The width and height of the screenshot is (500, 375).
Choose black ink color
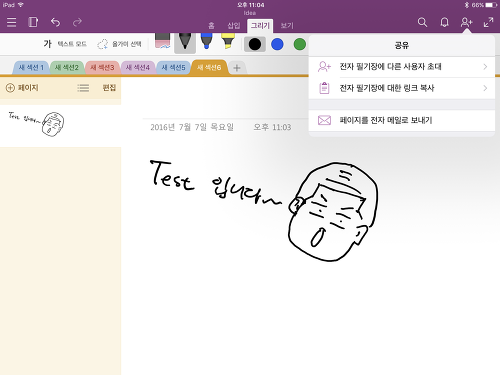tap(255, 44)
